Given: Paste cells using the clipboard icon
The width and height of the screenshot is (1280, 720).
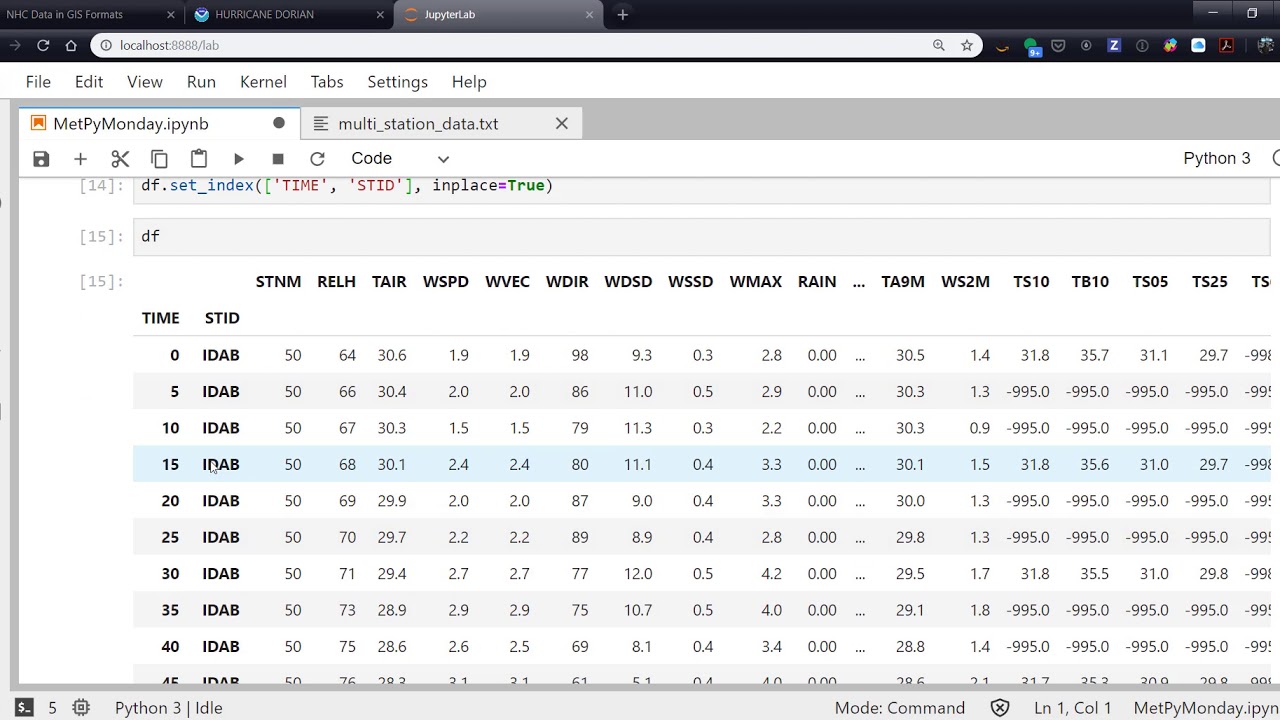Looking at the screenshot, I should pyautogui.click(x=199, y=159).
